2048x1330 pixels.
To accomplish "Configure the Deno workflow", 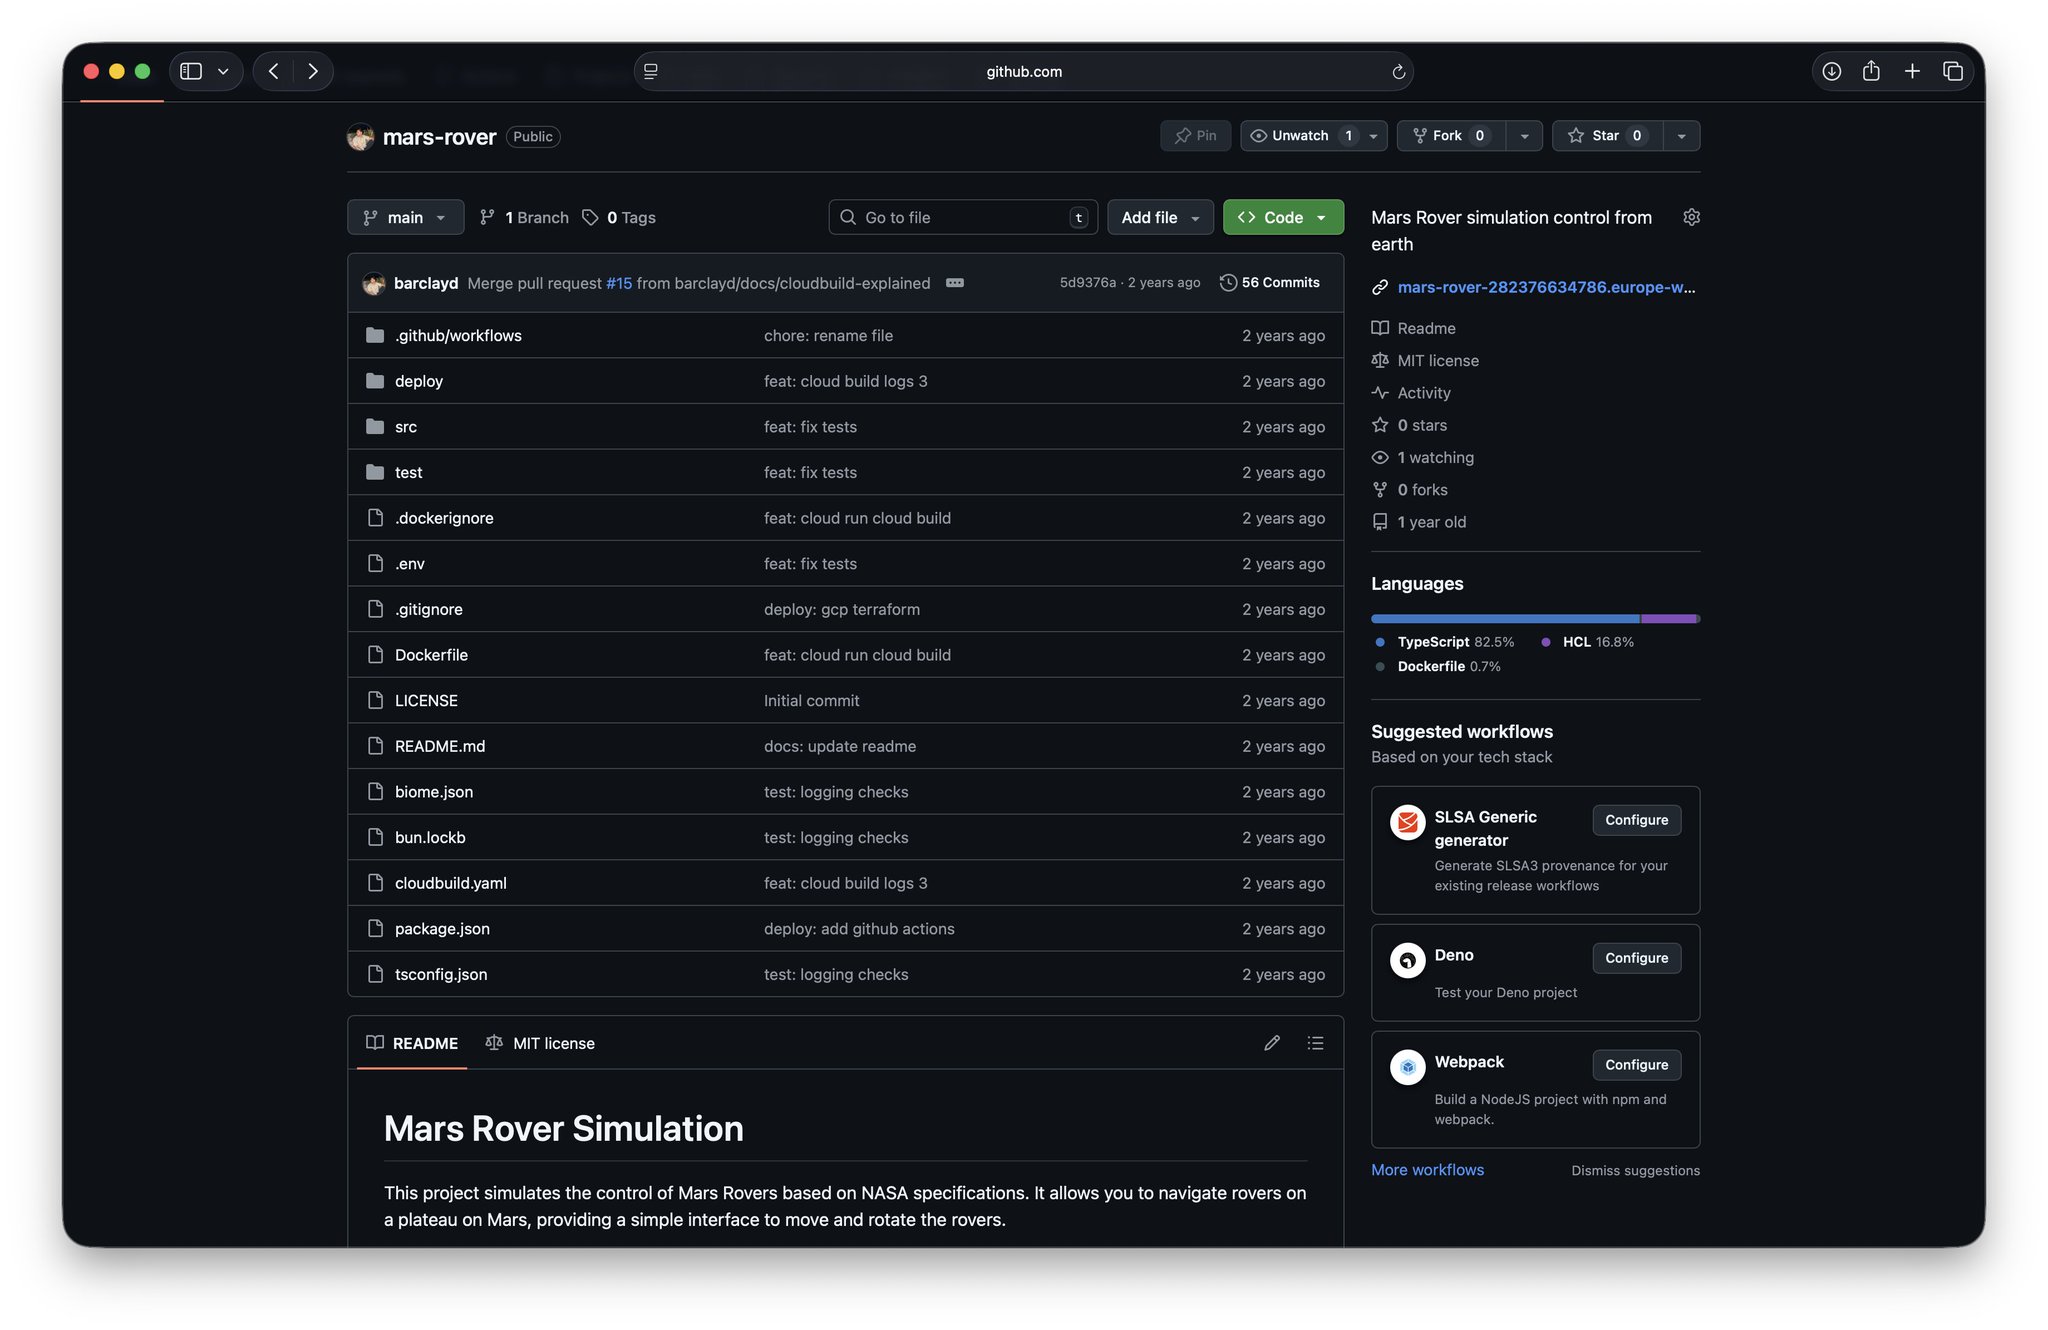I will click(x=1637, y=958).
